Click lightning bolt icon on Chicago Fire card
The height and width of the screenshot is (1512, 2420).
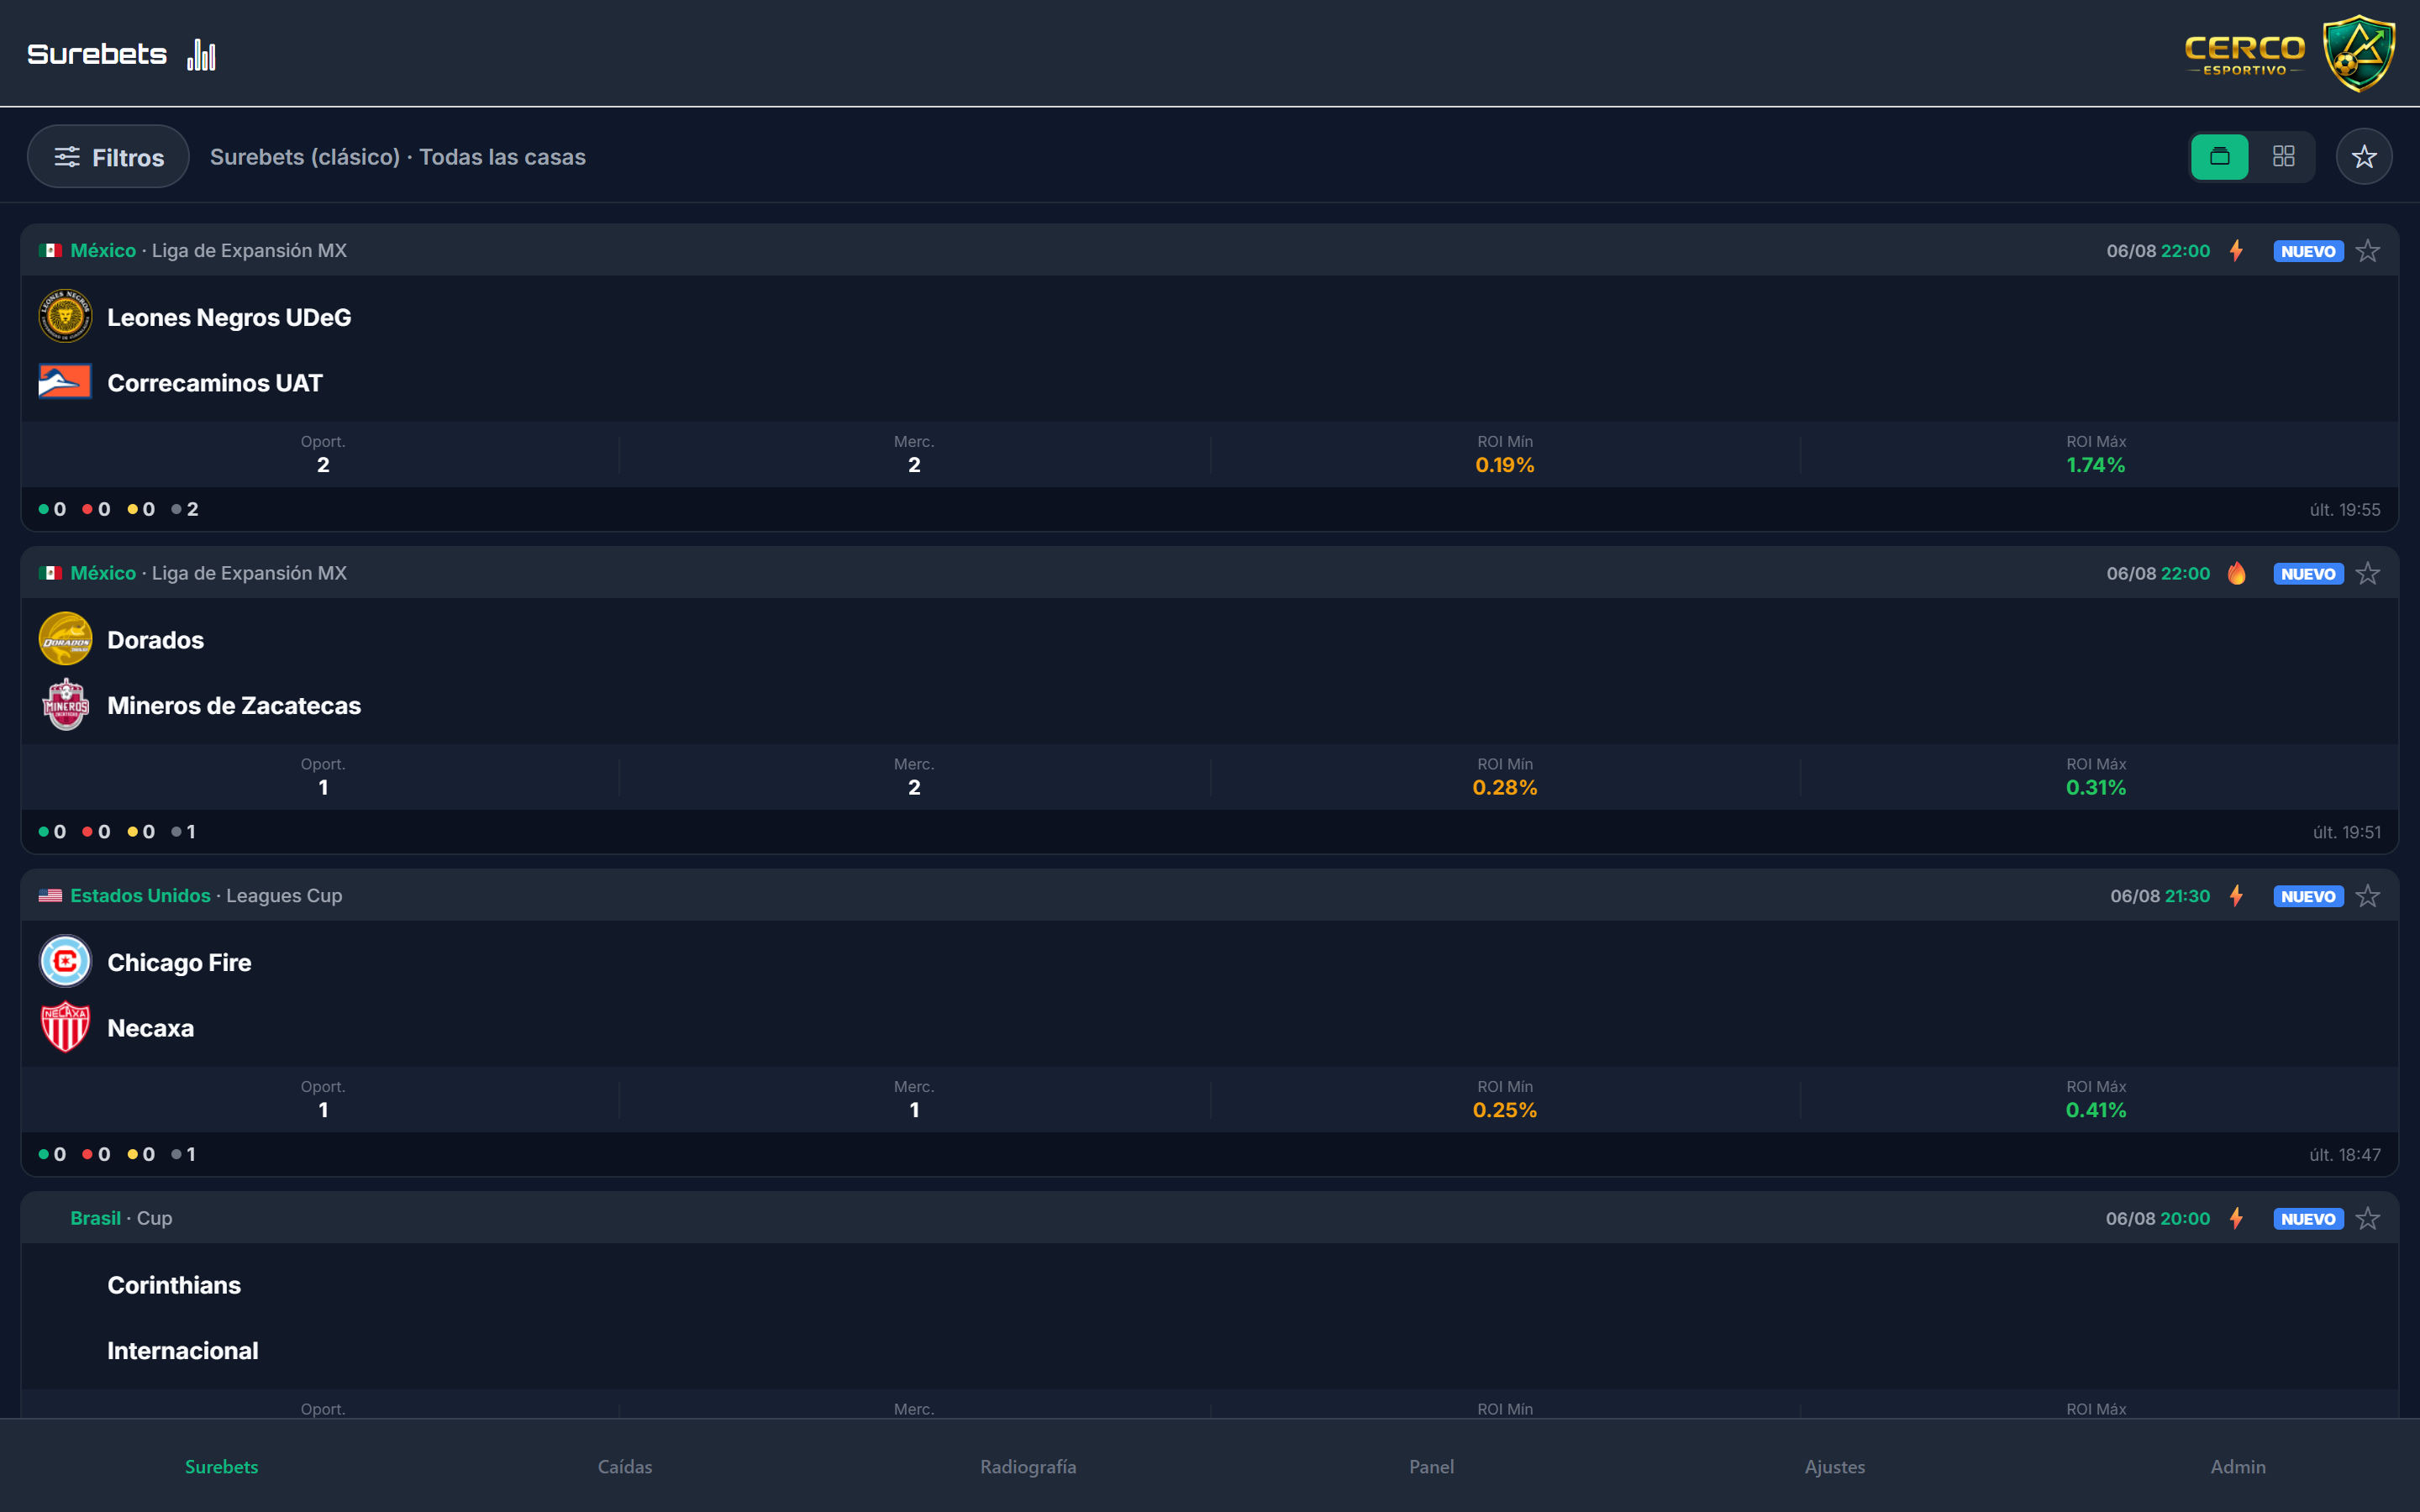pyautogui.click(x=2236, y=896)
